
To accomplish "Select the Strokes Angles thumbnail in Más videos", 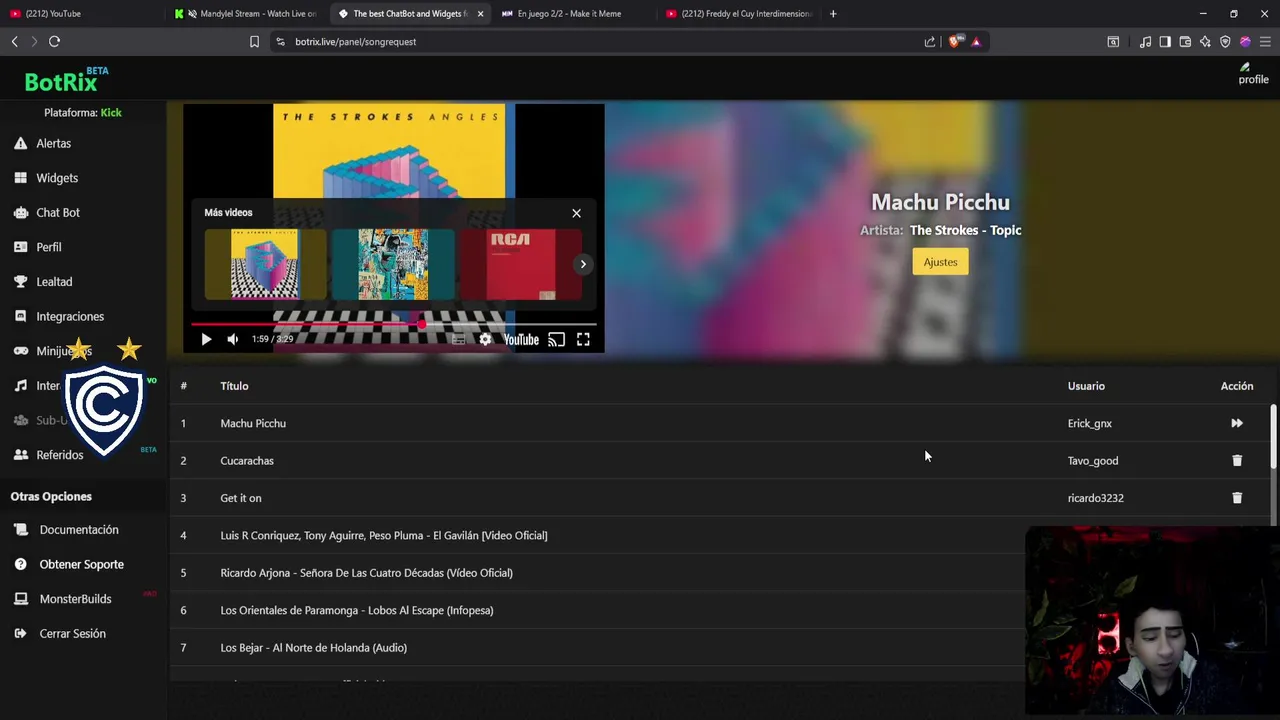I will tap(265, 264).
